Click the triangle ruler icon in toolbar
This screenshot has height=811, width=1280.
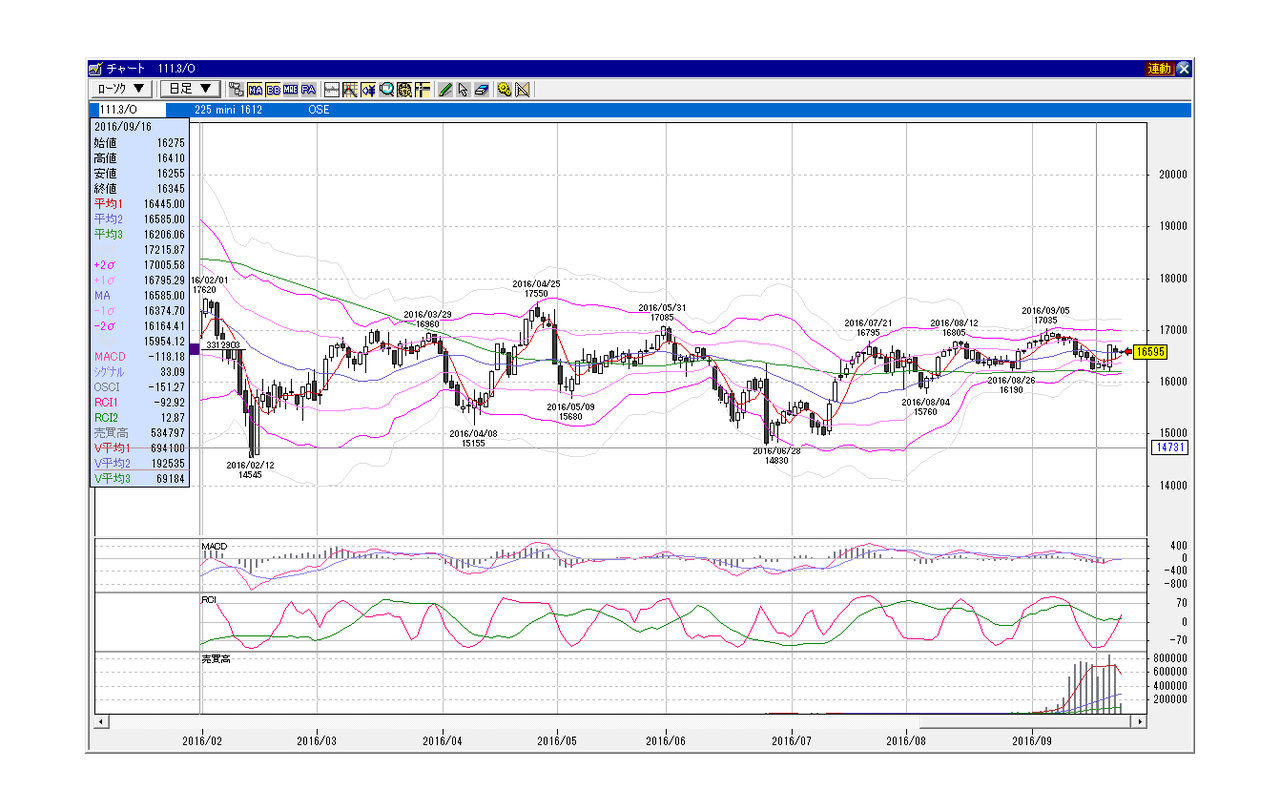522,89
